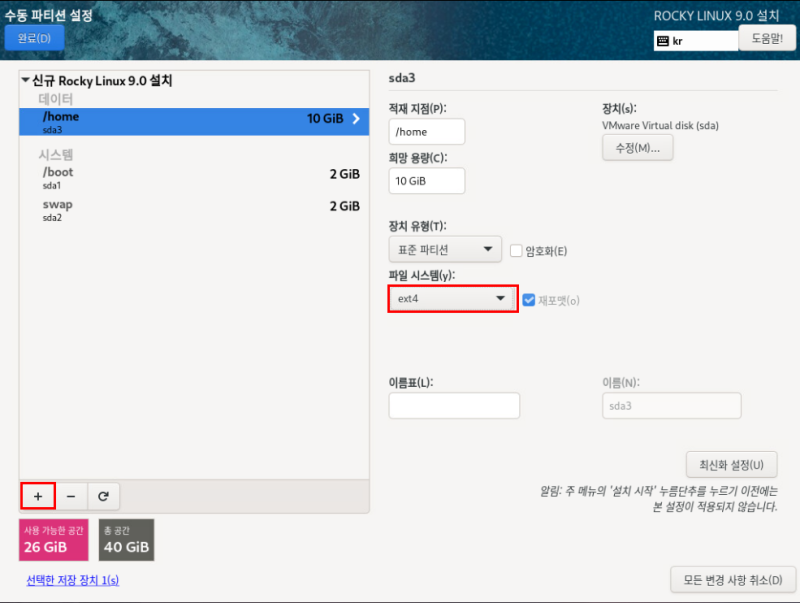Click the 데이터 section heading
Screen dimensions: 800x603
[56, 99]
